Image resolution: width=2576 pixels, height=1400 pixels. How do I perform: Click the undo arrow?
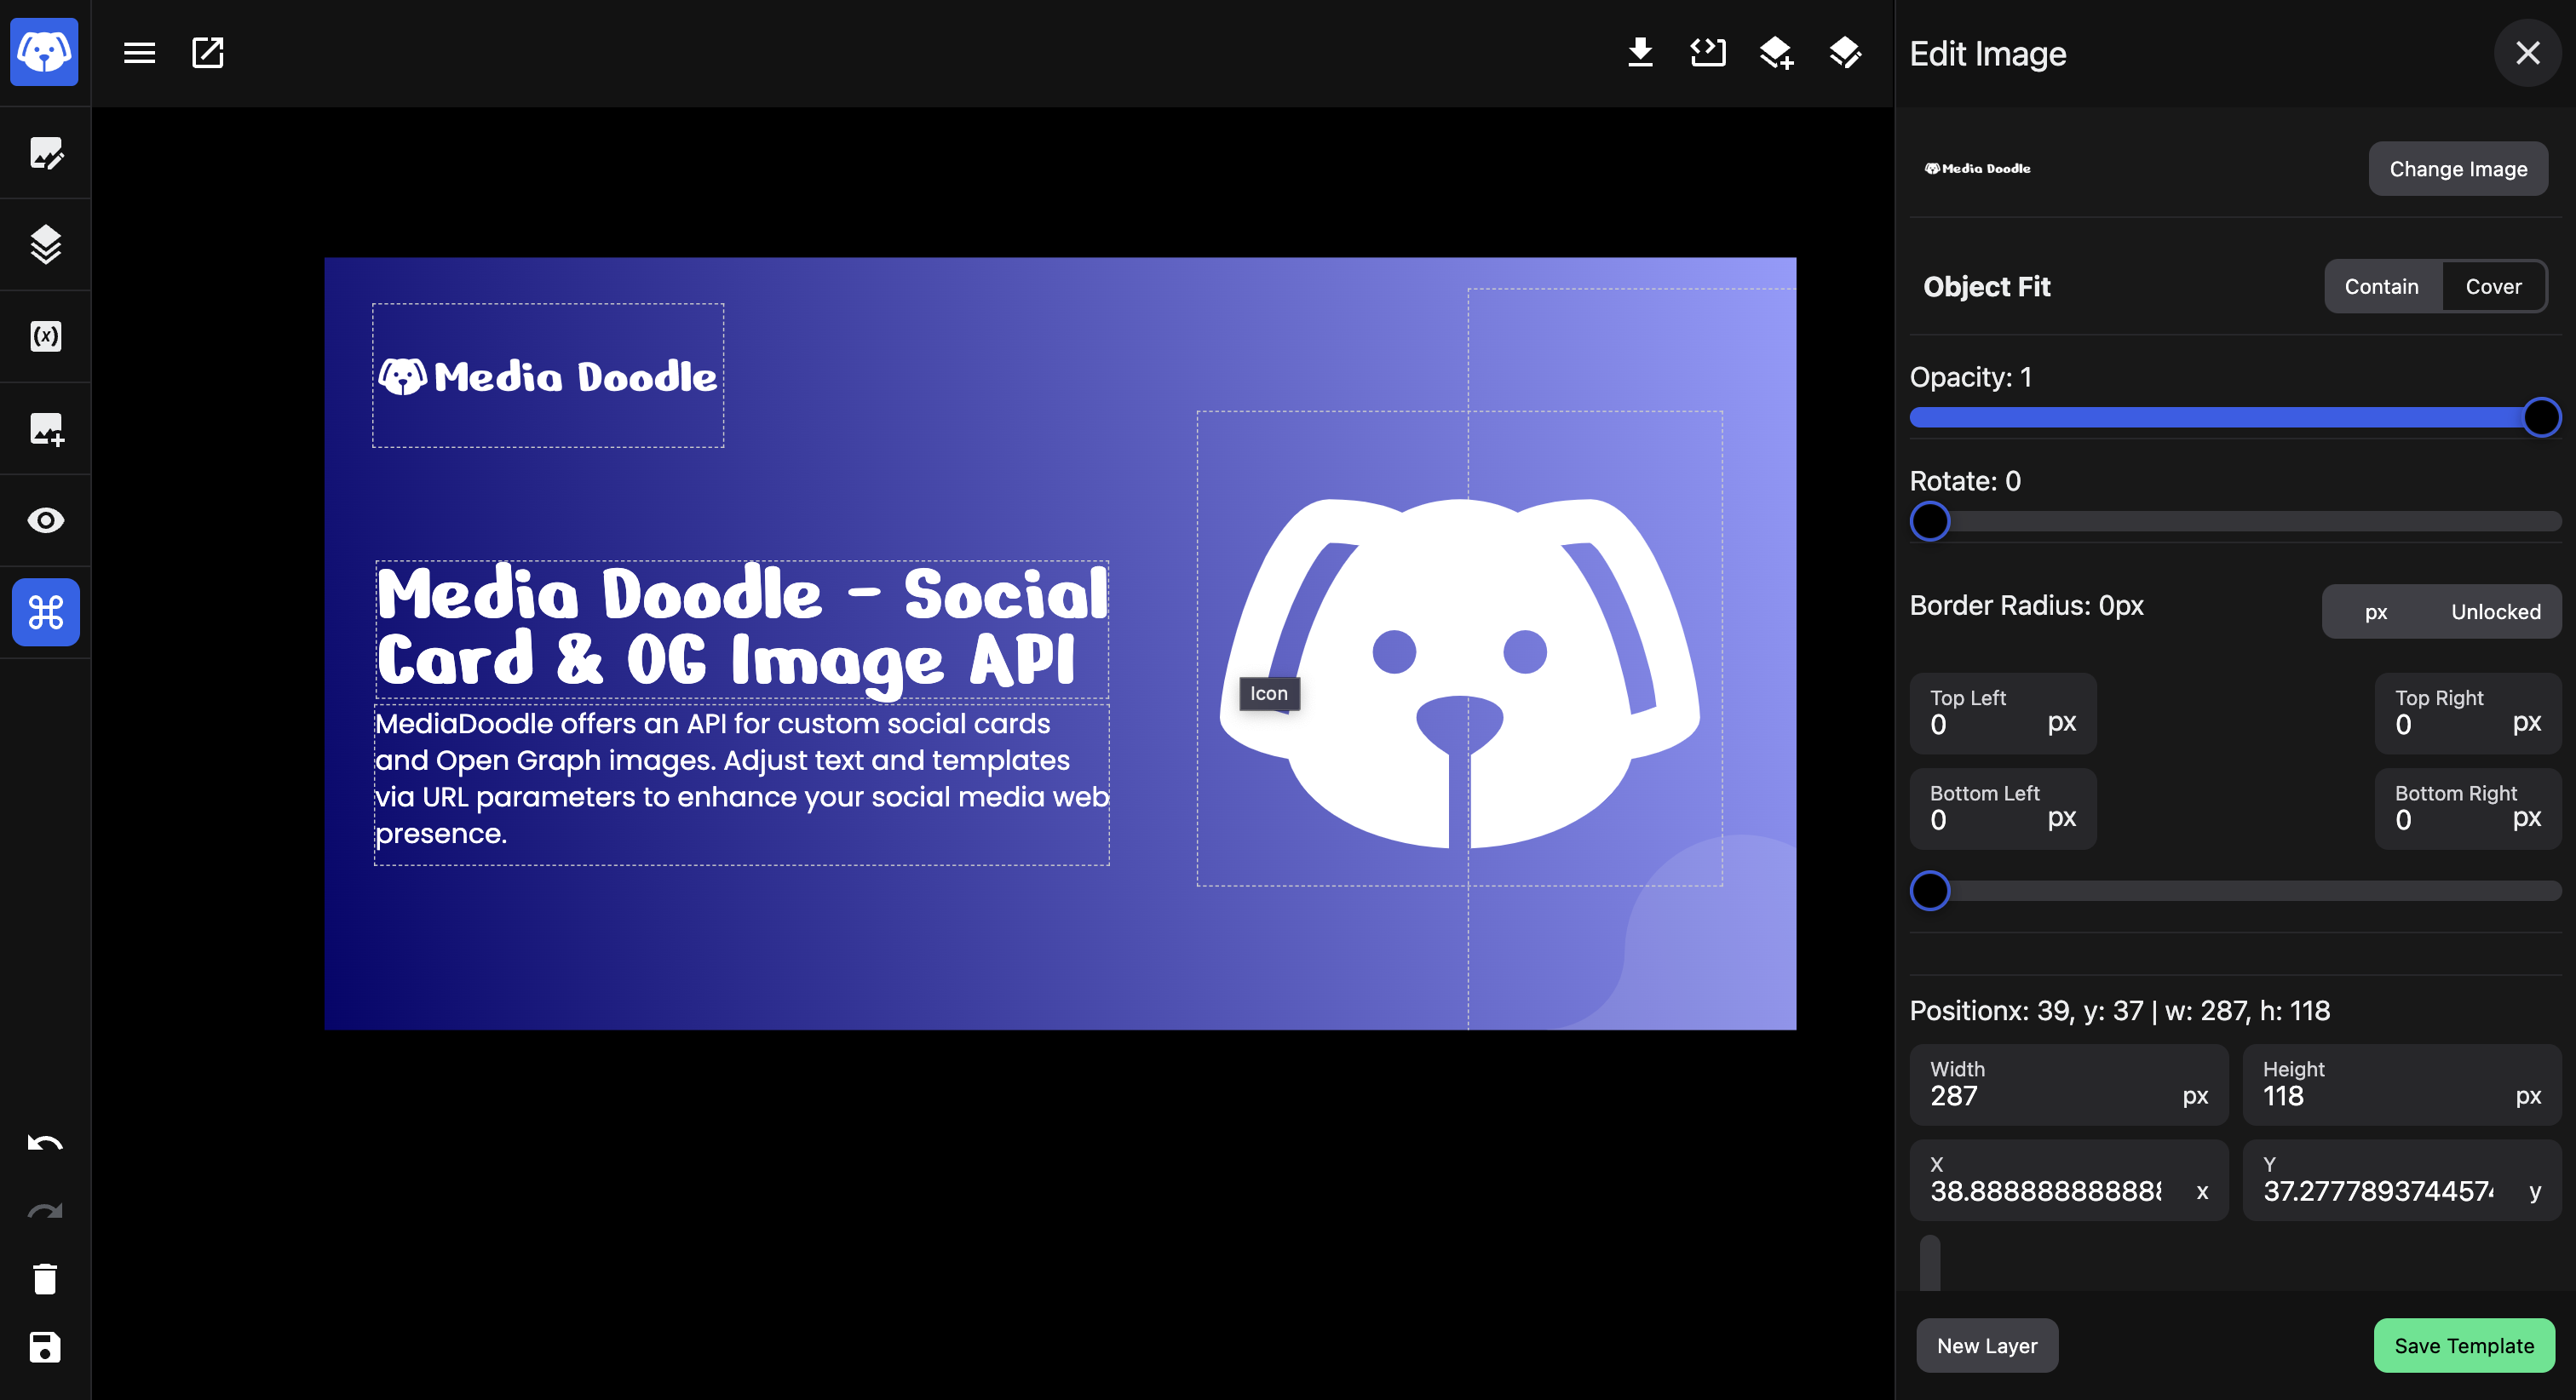pos(45,1143)
